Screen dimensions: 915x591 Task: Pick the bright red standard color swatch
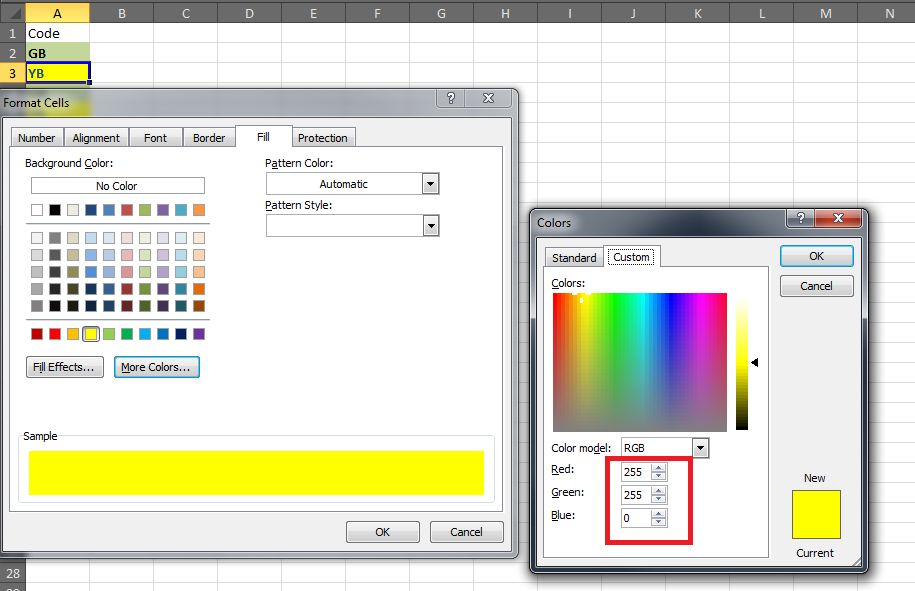(55, 334)
